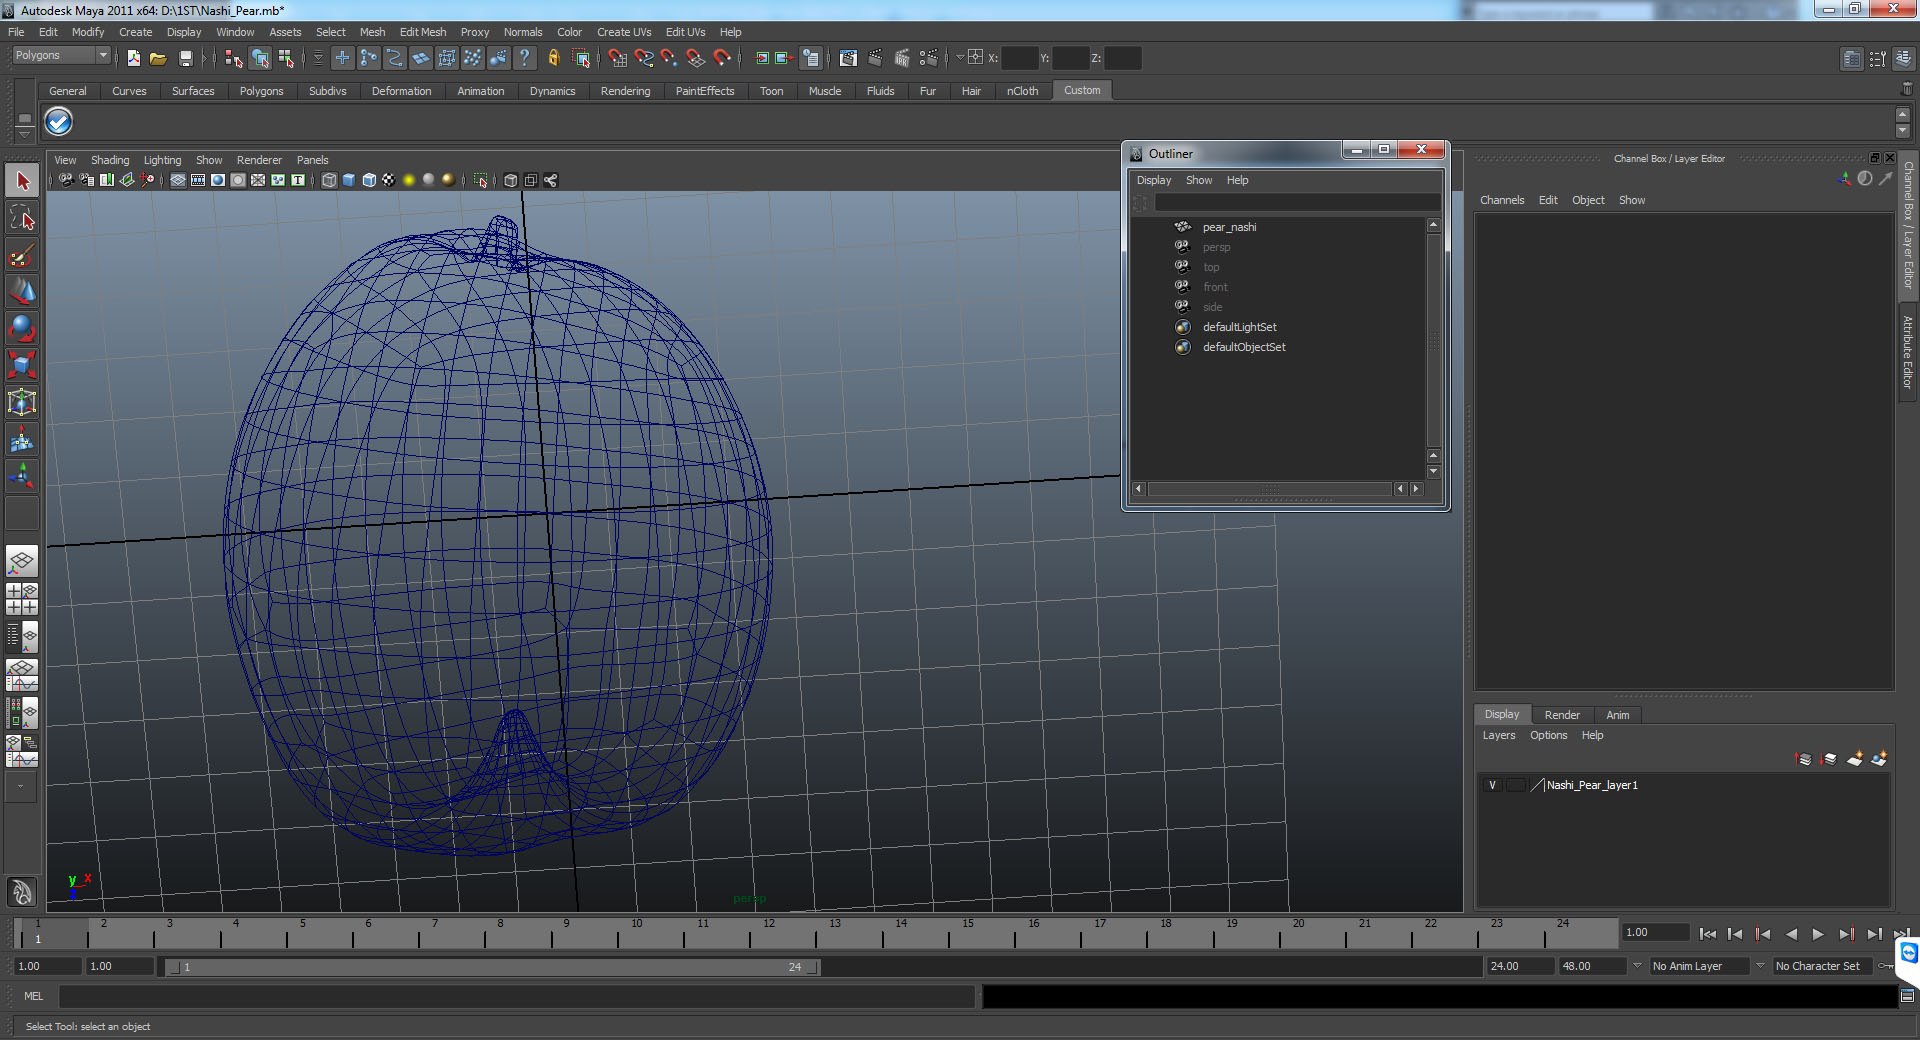Open Render Settings icon
Viewport: 1920px width, 1040px height.
click(929, 58)
